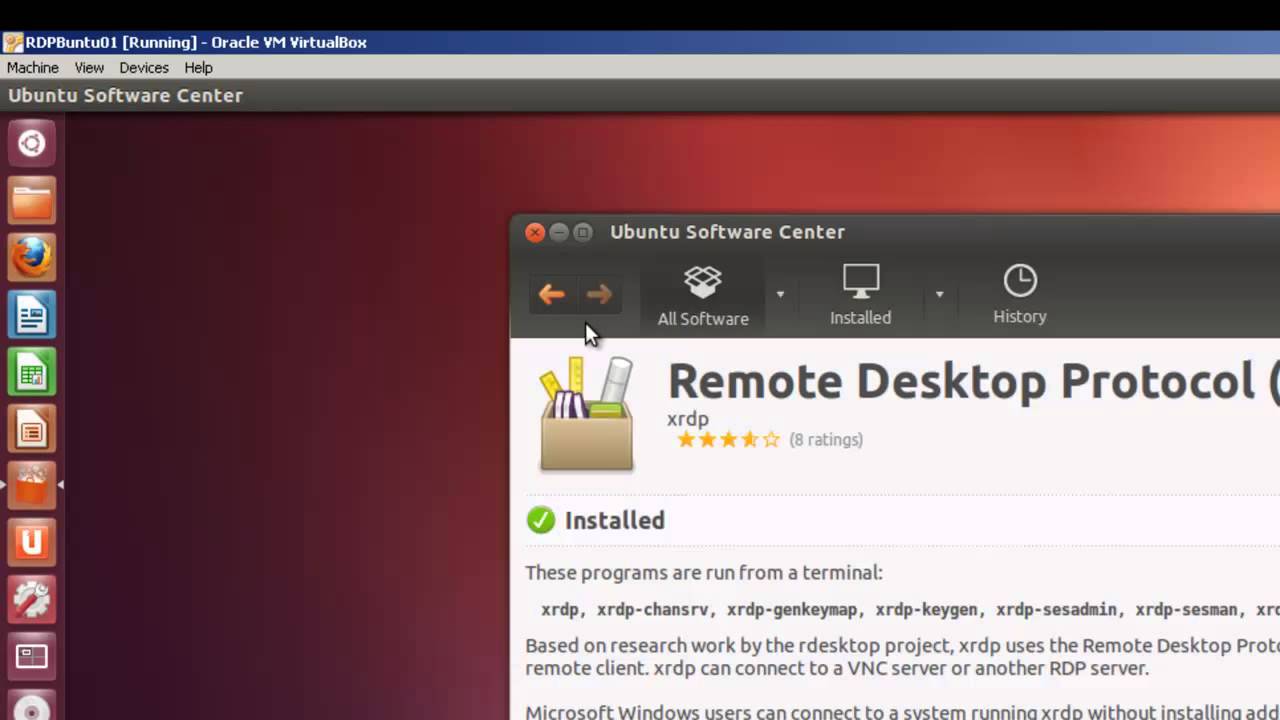Open the Ubuntu Dash home launcher
1280x720 pixels.
point(32,143)
